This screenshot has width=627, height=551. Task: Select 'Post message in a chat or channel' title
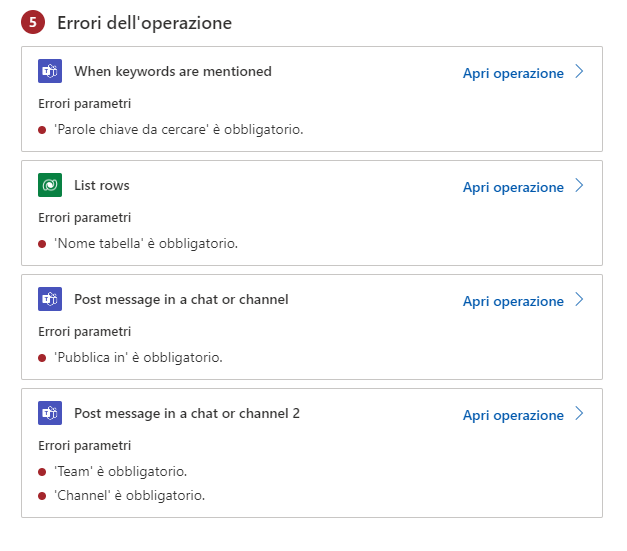pos(181,299)
